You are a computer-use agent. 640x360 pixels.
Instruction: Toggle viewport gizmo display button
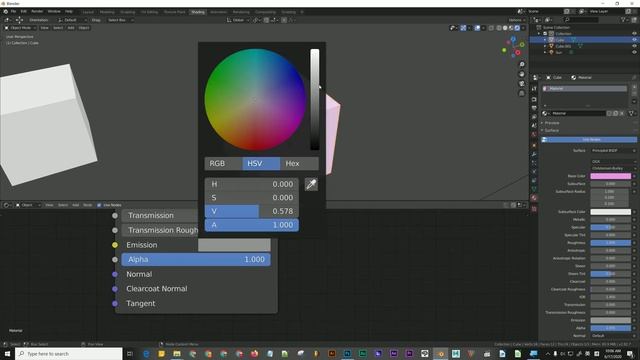(463, 28)
